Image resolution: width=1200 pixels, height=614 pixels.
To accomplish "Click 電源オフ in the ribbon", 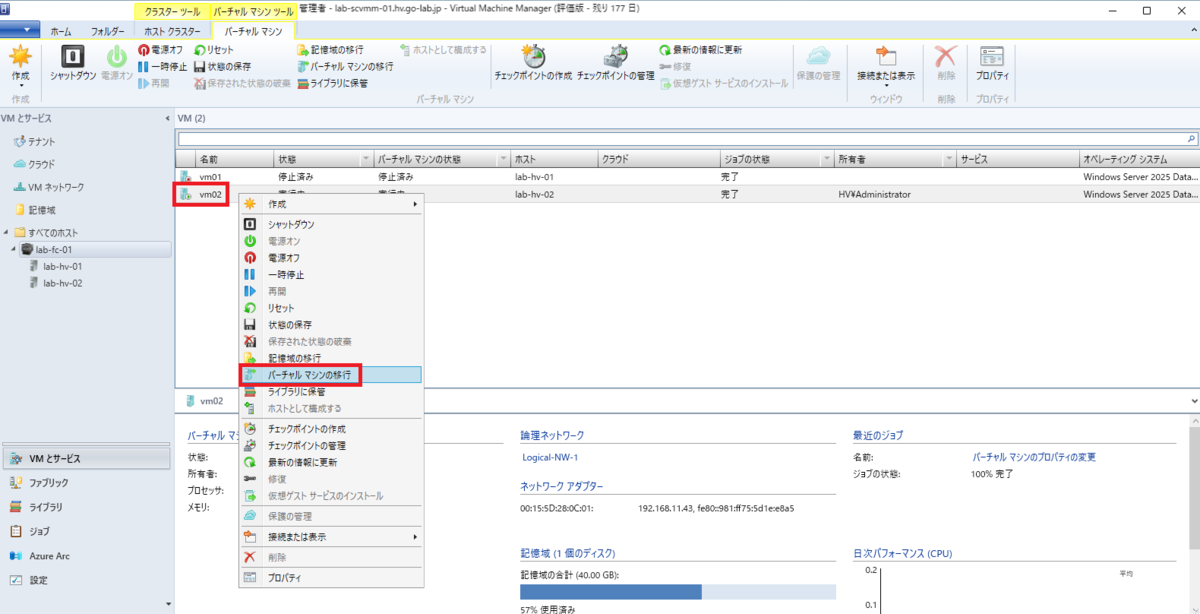I will [162, 49].
